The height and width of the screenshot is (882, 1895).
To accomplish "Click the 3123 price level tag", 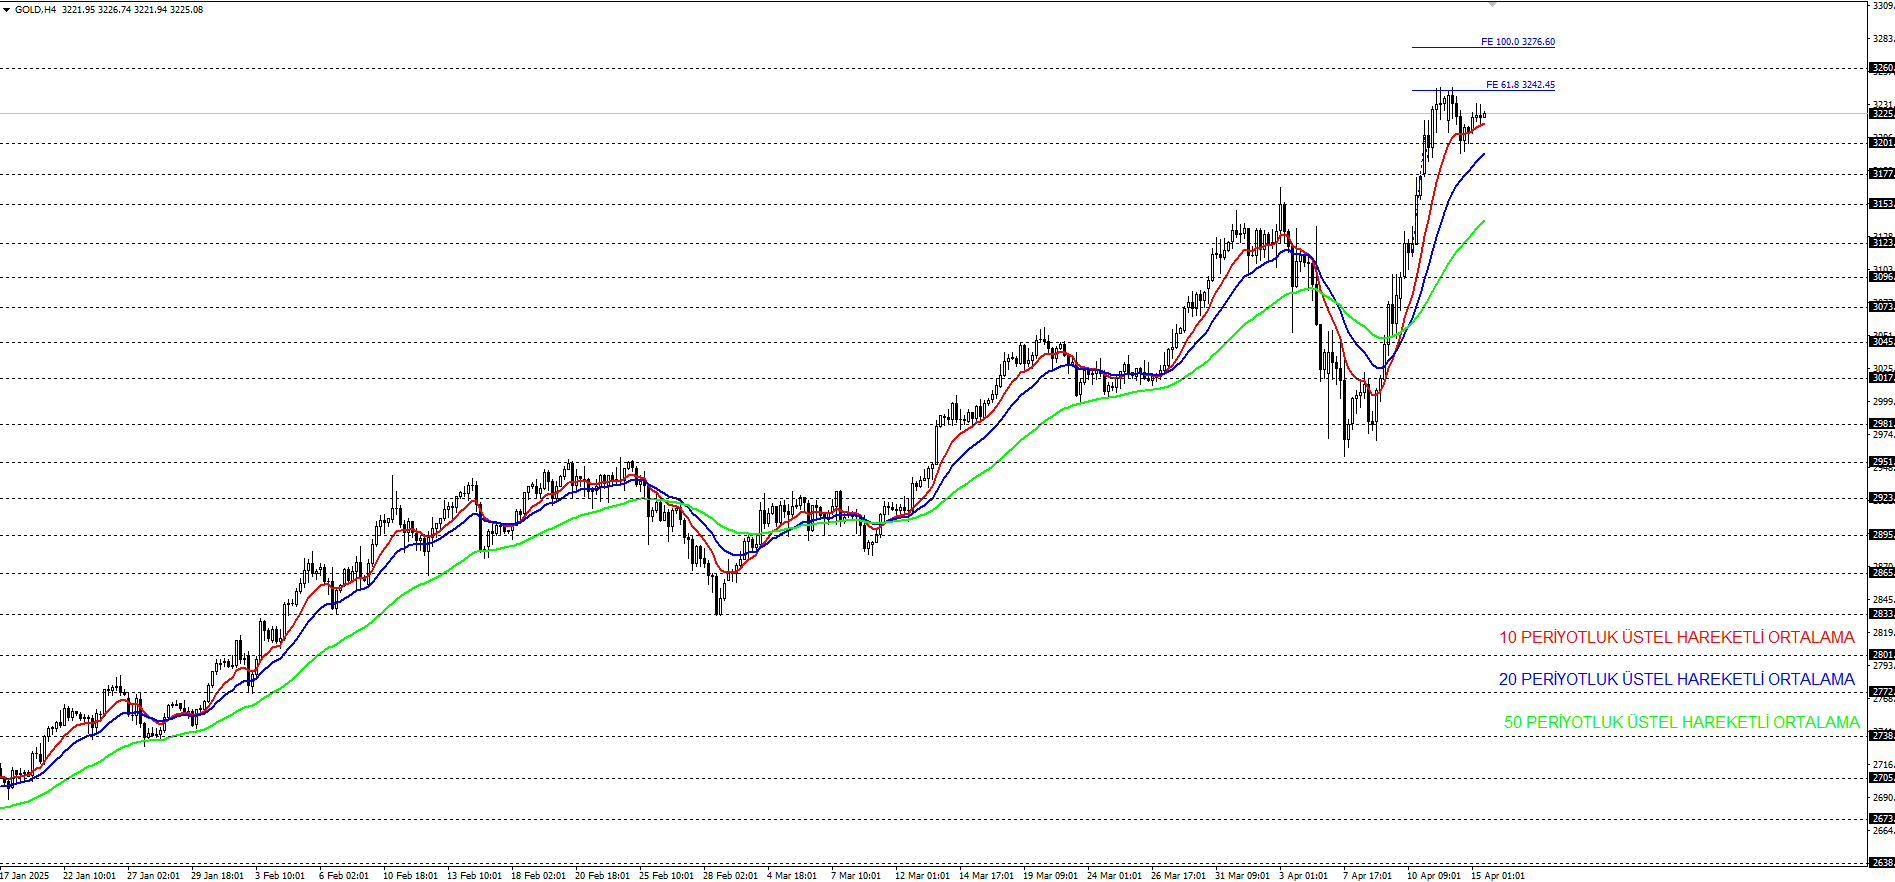I will click(1882, 243).
